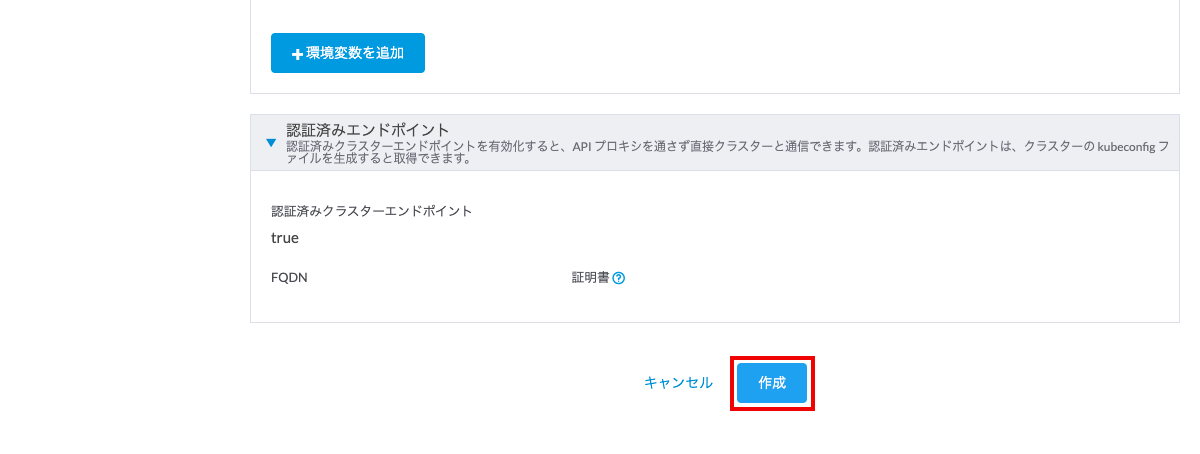The width and height of the screenshot is (1200, 454).
Task: Click the blank panel above 環境変数を追加
Action: [715, 14]
